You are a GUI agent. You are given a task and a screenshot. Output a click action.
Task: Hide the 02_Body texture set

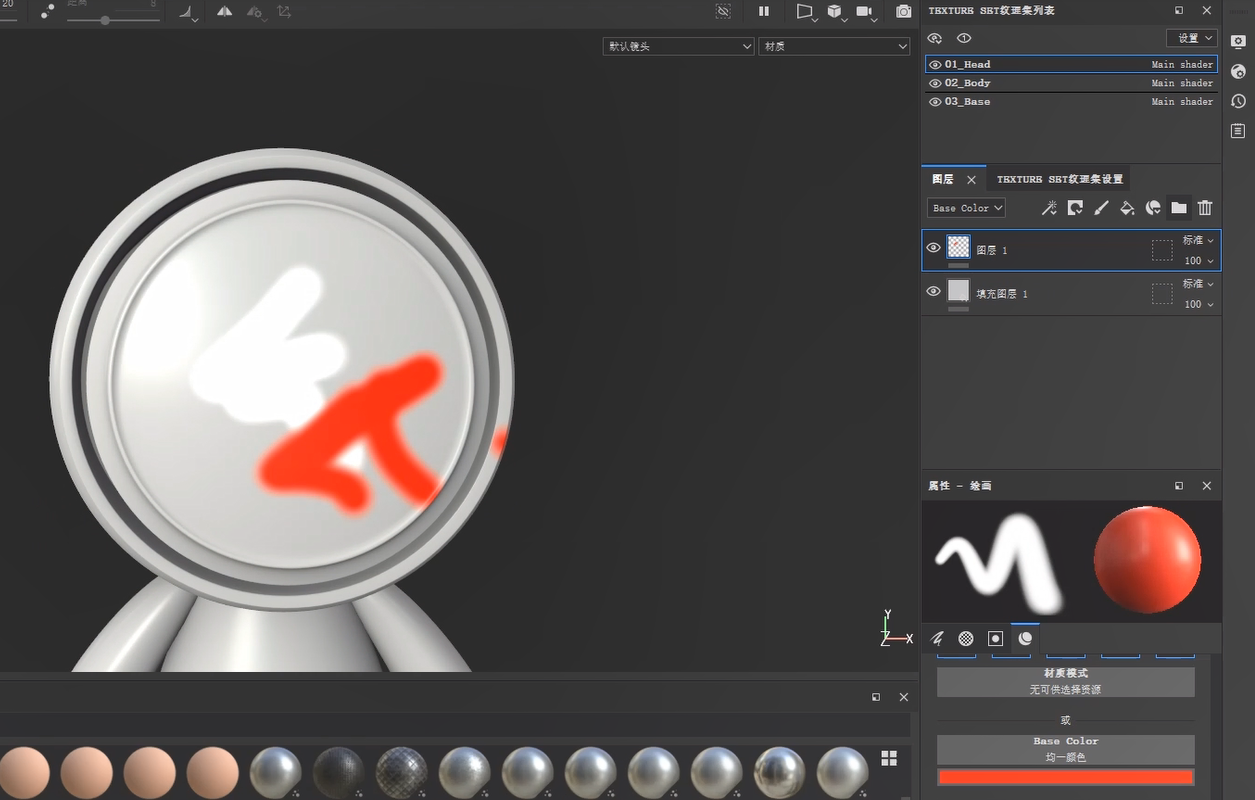coord(935,83)
